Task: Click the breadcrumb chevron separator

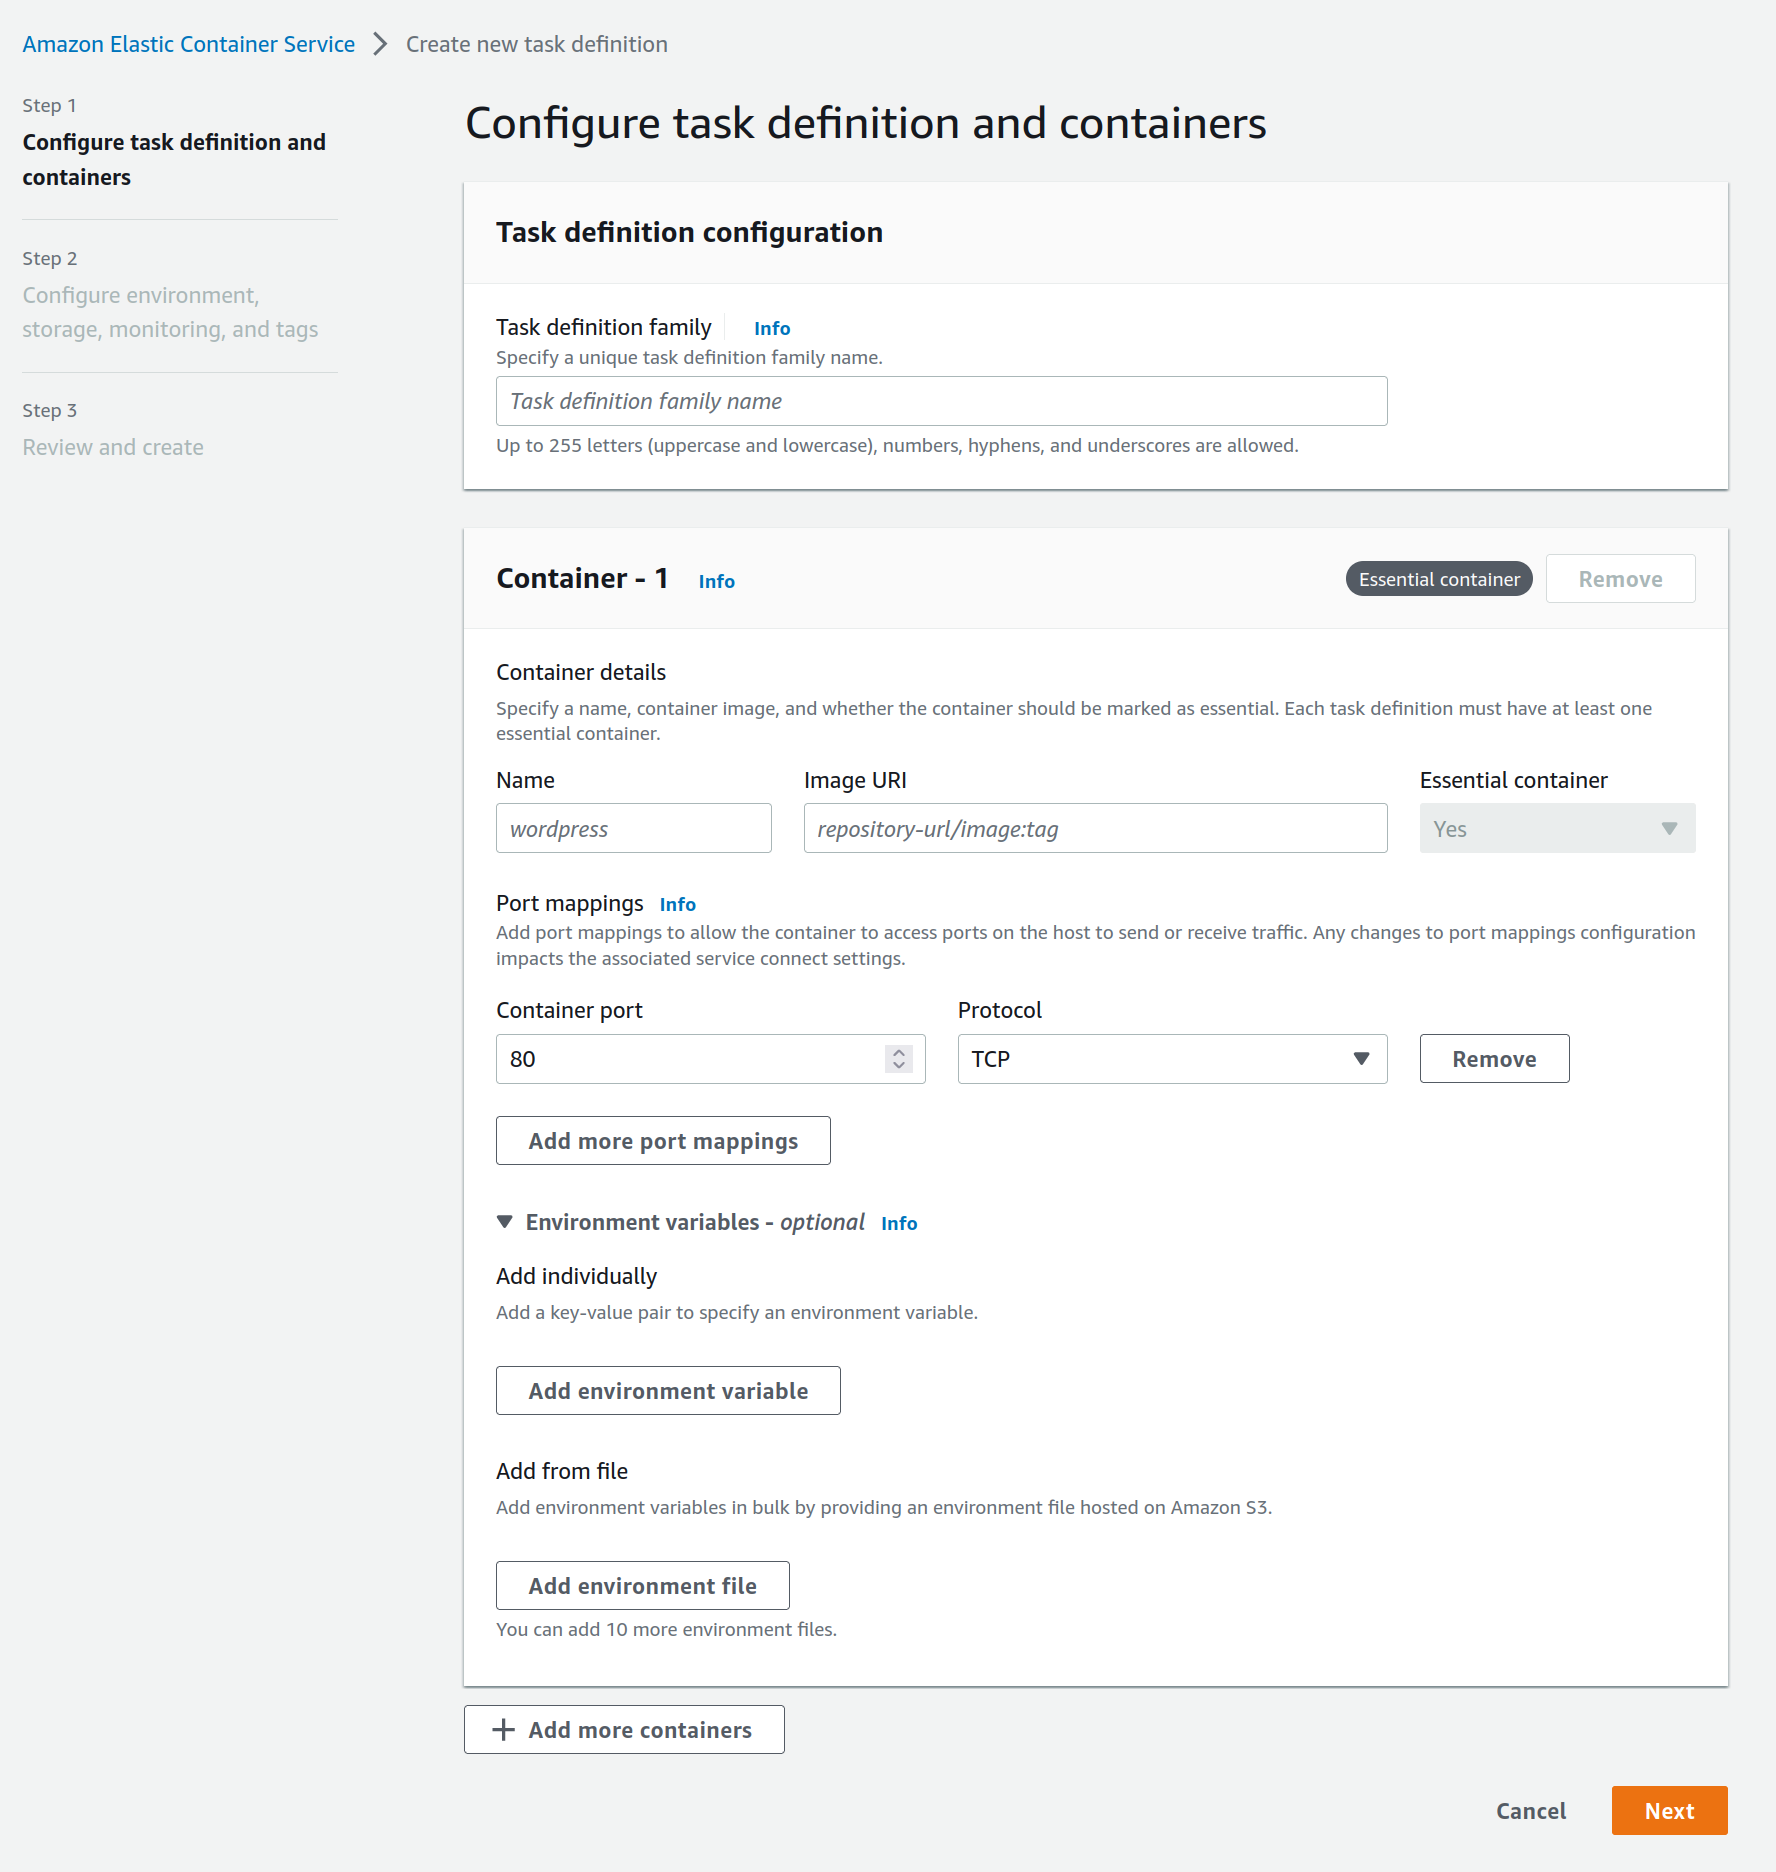Action: [x=380, y=44]
